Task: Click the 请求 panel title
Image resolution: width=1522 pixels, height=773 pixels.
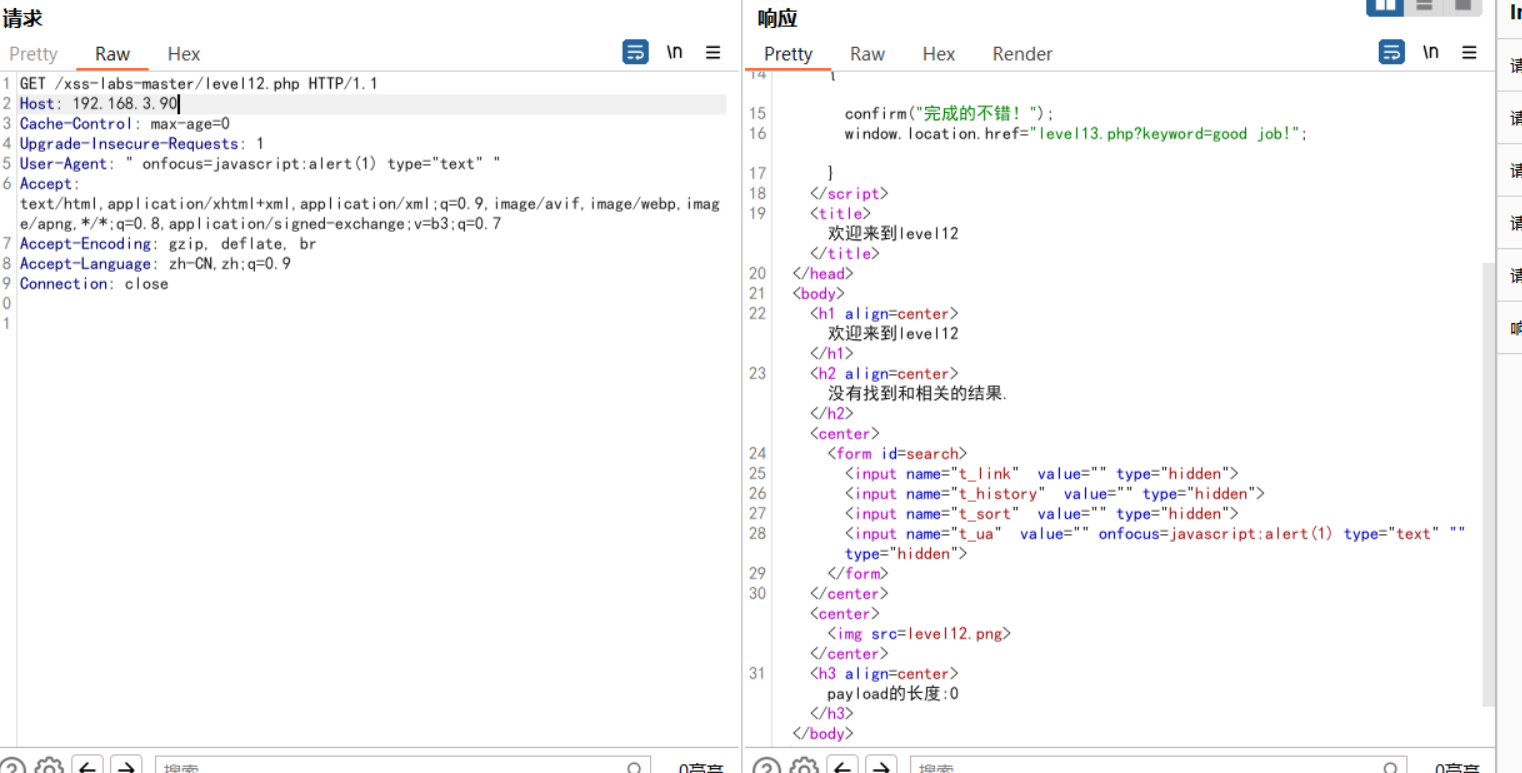Action: point(22,17)
